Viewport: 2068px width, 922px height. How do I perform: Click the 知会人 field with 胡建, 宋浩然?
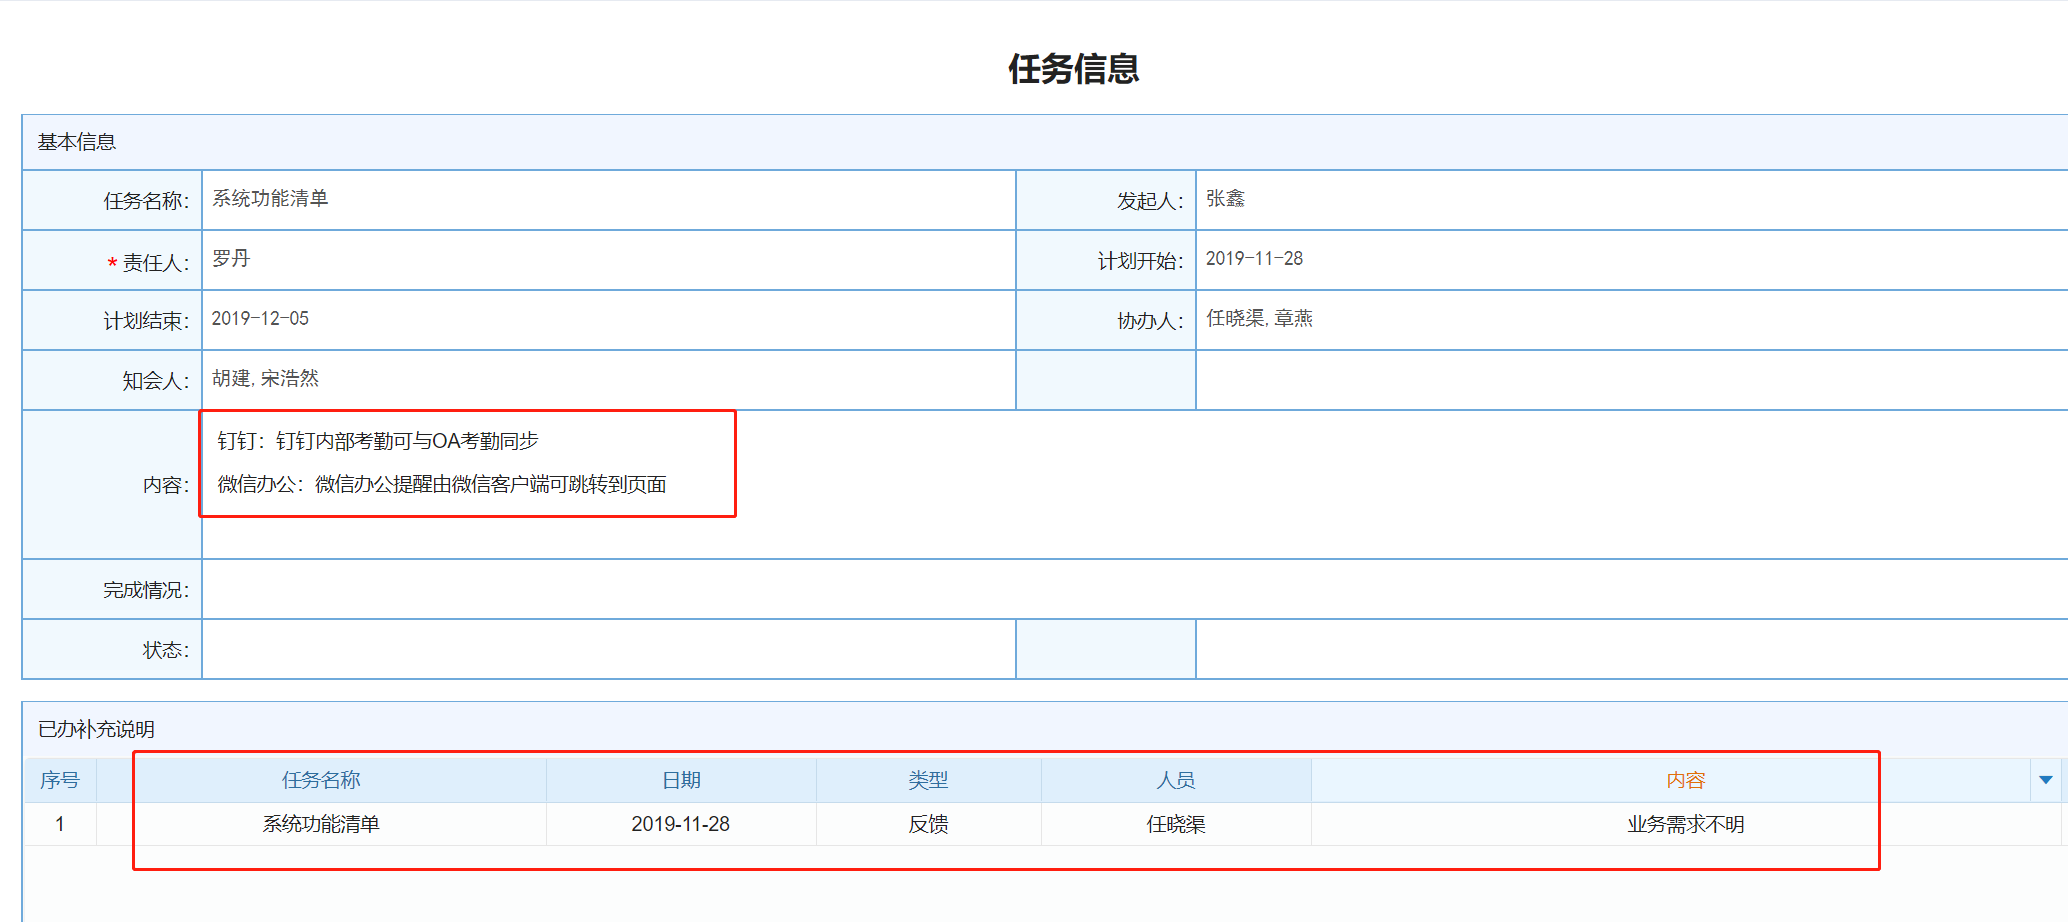tap(608, 380)
